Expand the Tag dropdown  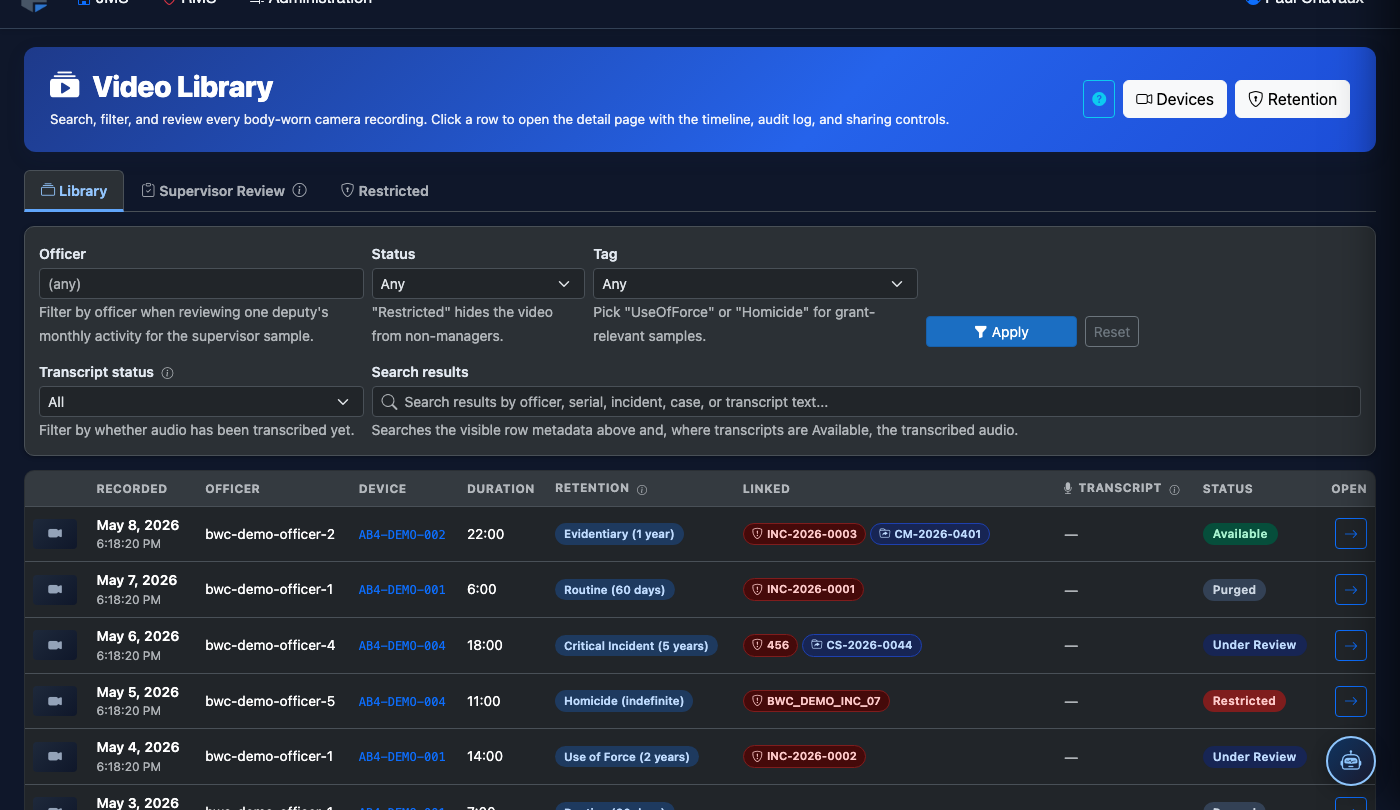click(x=755, y=284)
